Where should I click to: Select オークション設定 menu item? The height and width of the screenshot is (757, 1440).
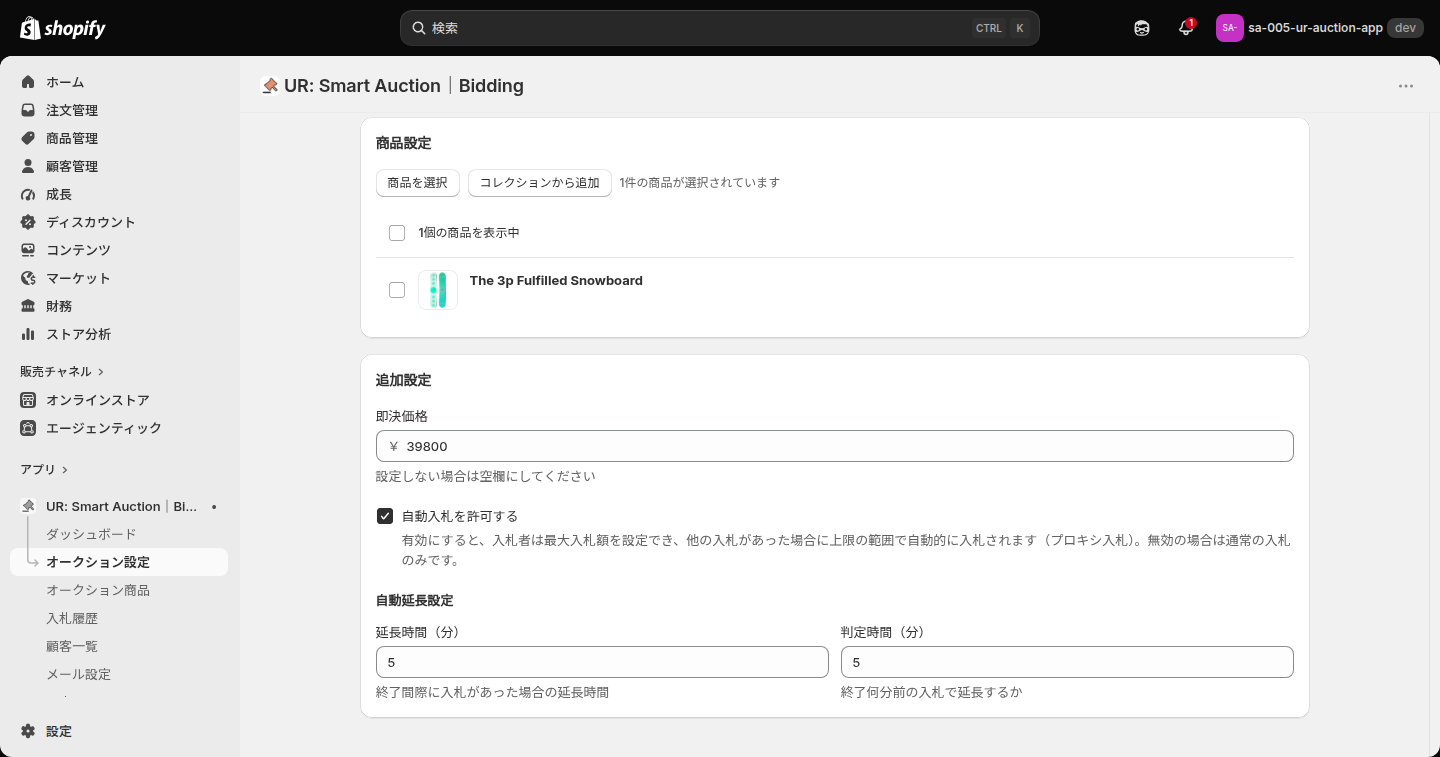click(x=119, y=562)
